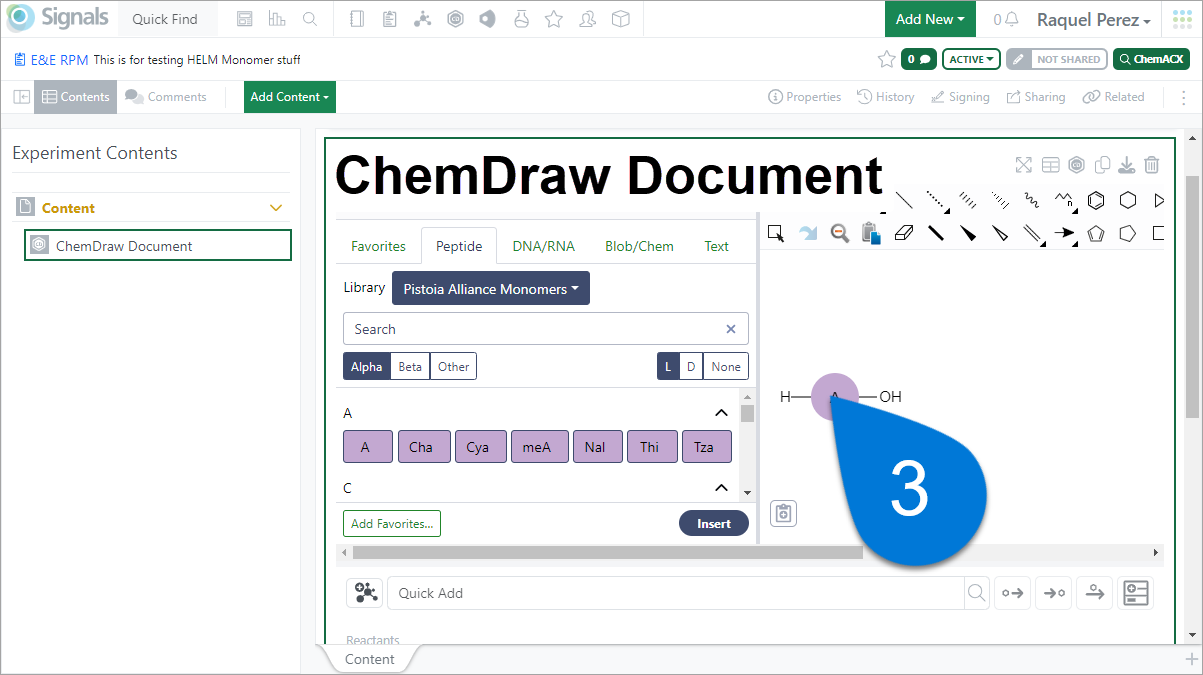
Task: Click the Insert button
Action: point(714,523)
